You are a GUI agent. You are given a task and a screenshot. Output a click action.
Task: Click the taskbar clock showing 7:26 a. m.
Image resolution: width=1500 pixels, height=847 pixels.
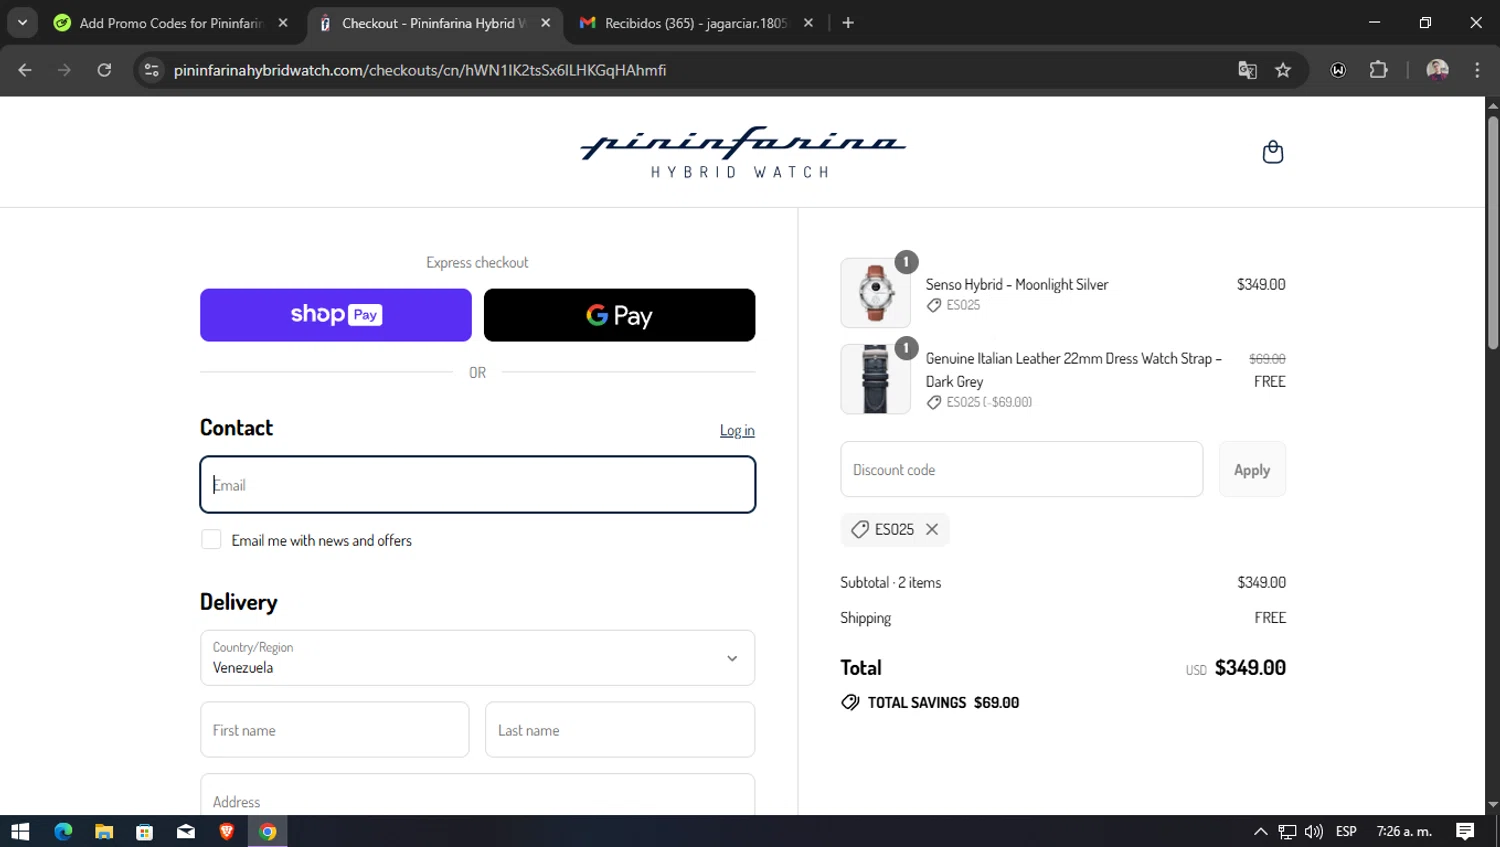[1404, 831]
